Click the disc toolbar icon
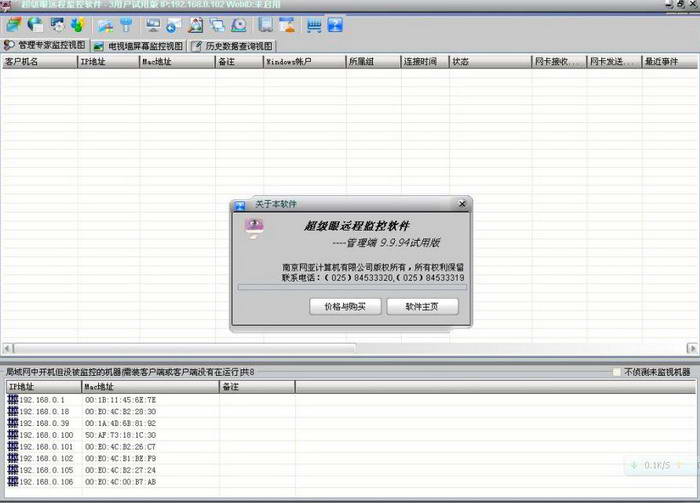Viewport: 700px width, 503px height. pyautogui.click(x=239, y=25)
